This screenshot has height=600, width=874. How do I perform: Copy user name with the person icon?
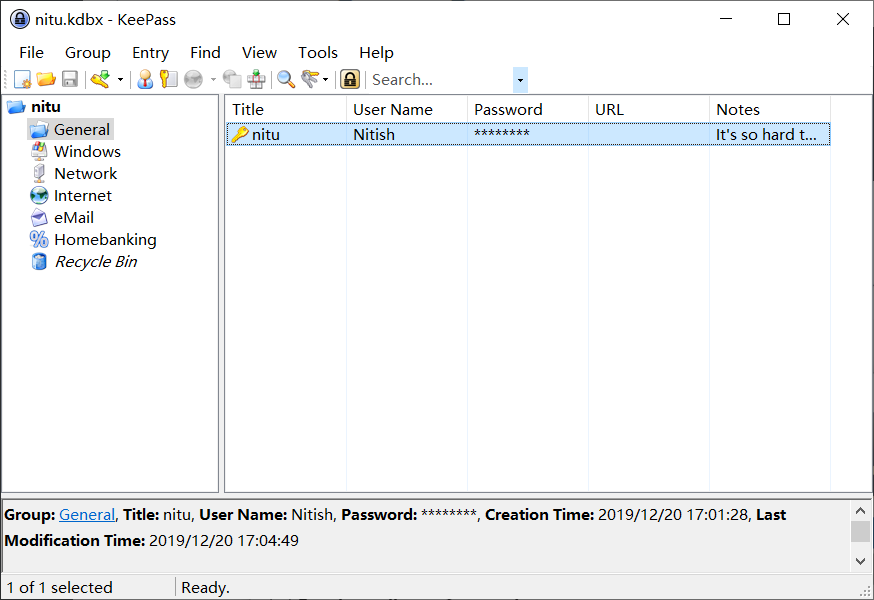click(x=145, y=80)
